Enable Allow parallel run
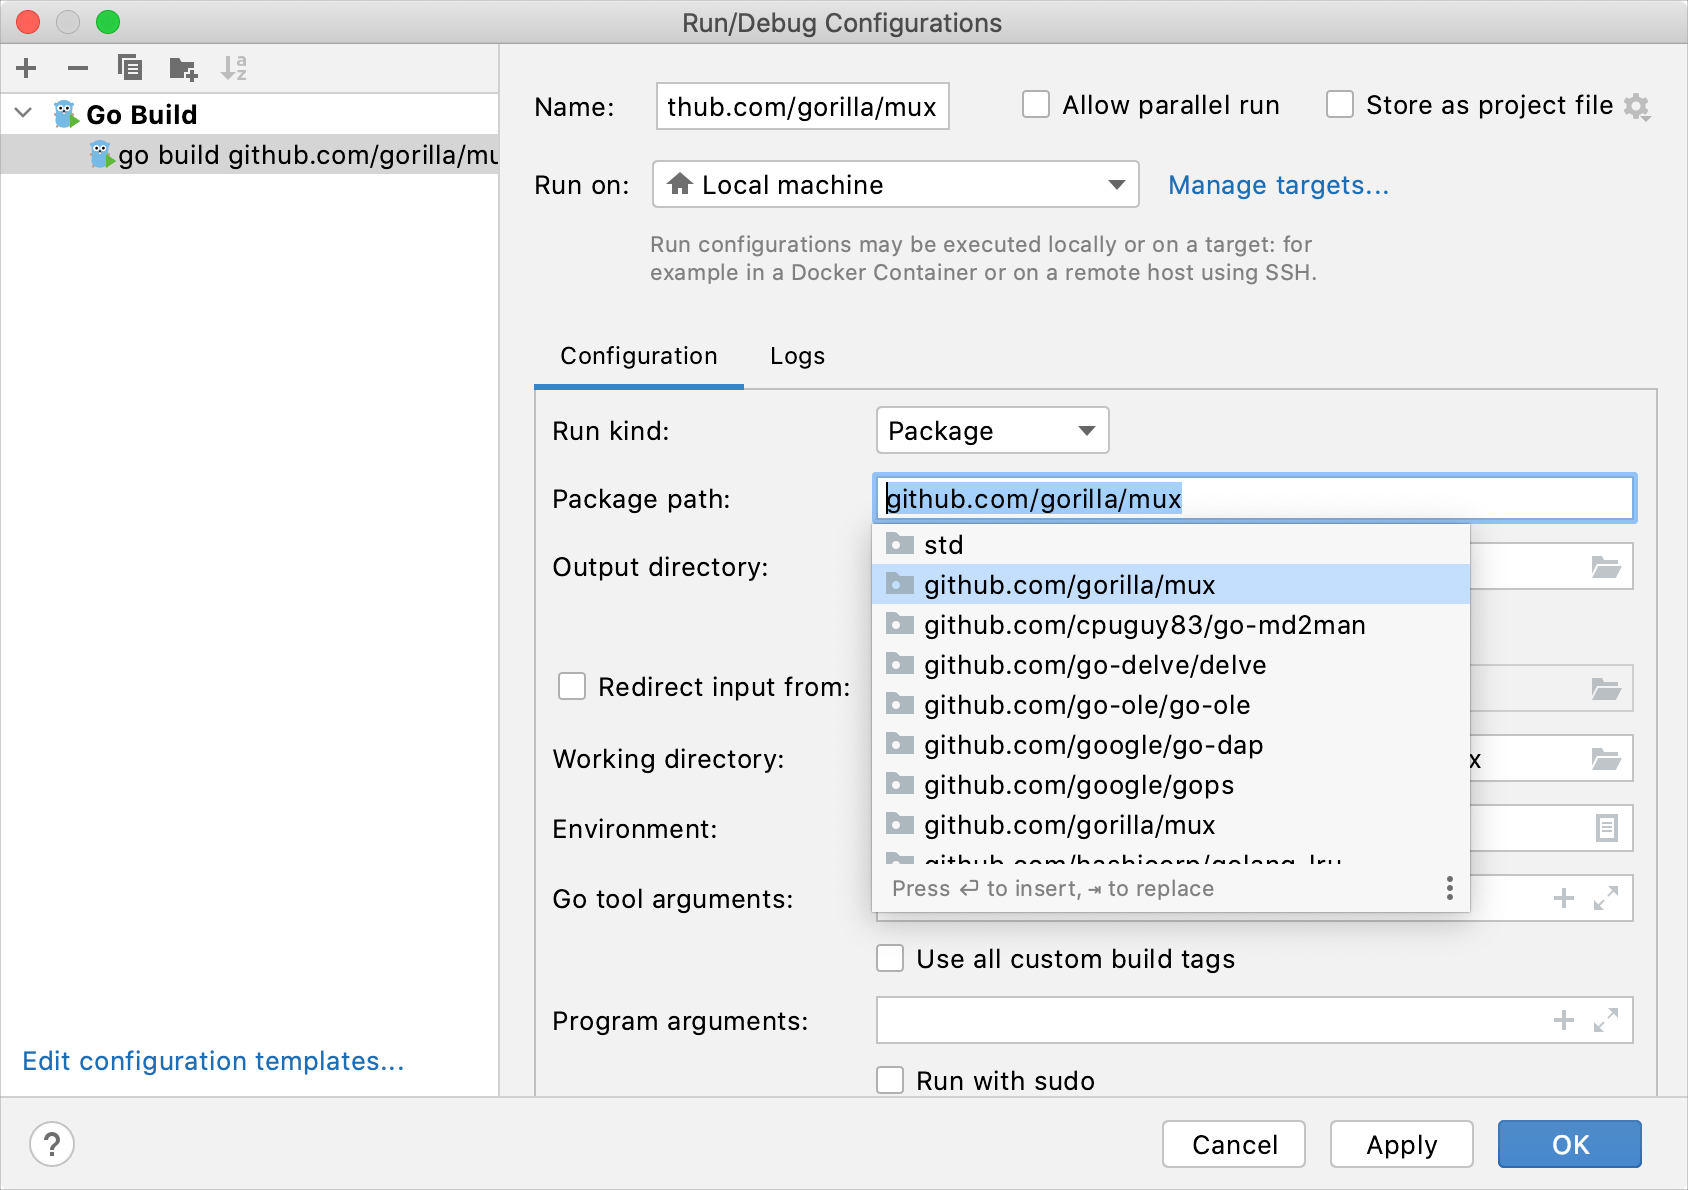Viewport: 1688px width, 1190px height. pos(1035,104)
